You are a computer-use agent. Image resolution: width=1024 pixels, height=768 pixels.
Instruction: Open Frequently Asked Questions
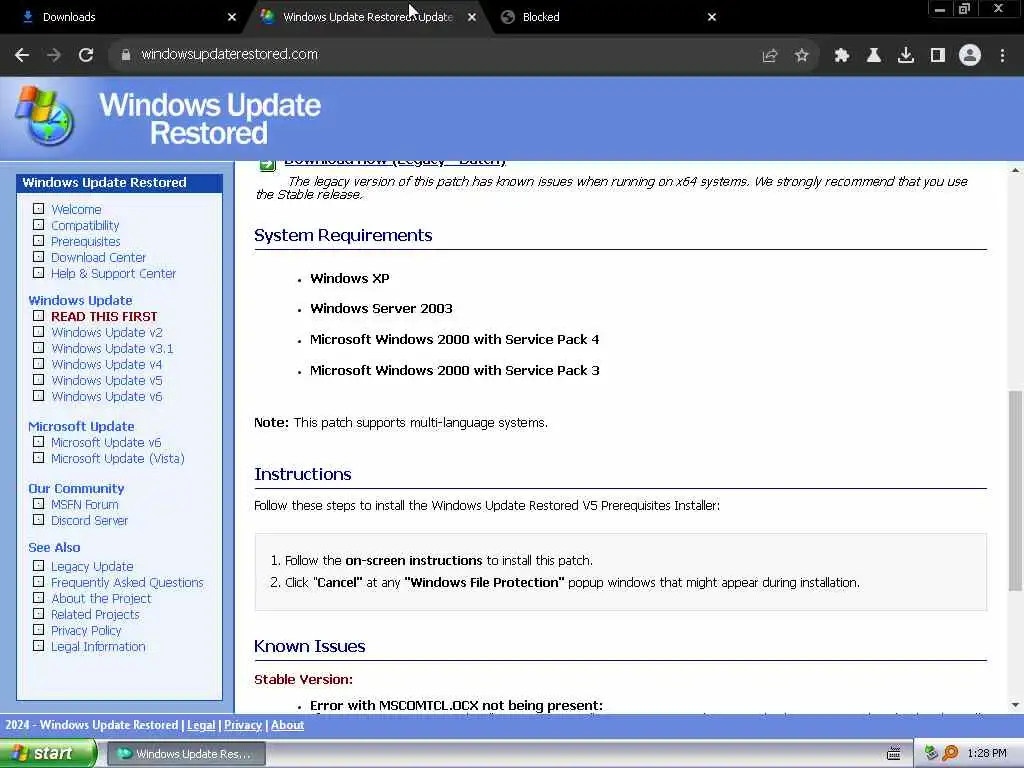click(127, 583)
